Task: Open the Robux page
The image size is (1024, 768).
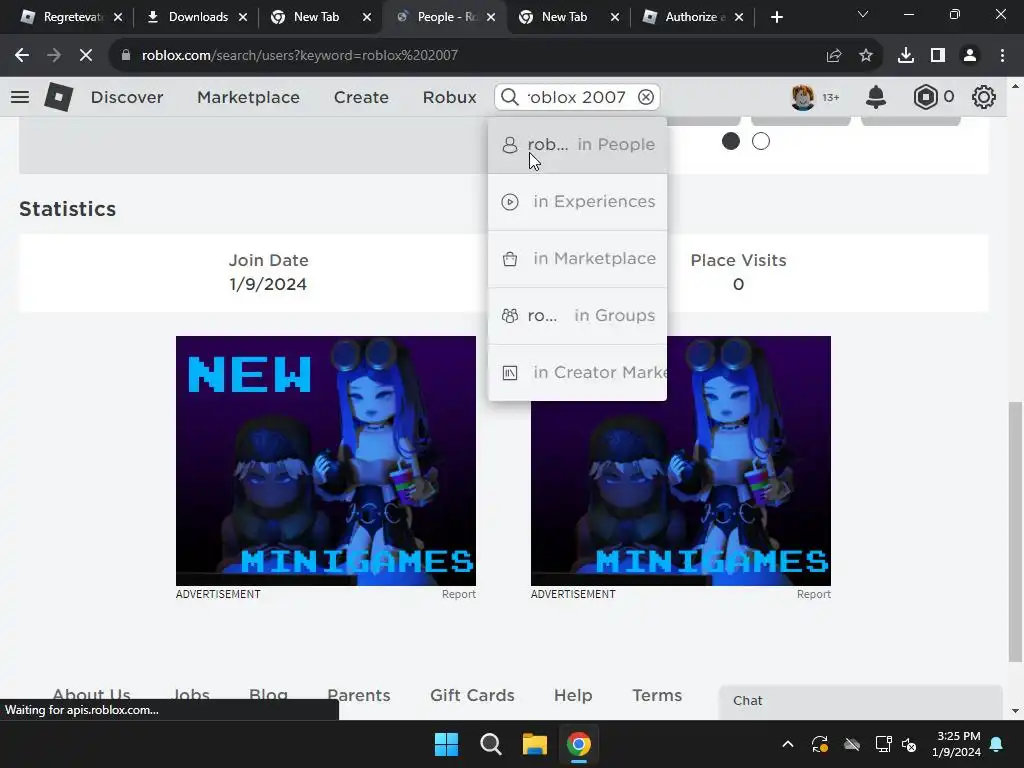Action: pyautogui.click(x=449, y=97)
